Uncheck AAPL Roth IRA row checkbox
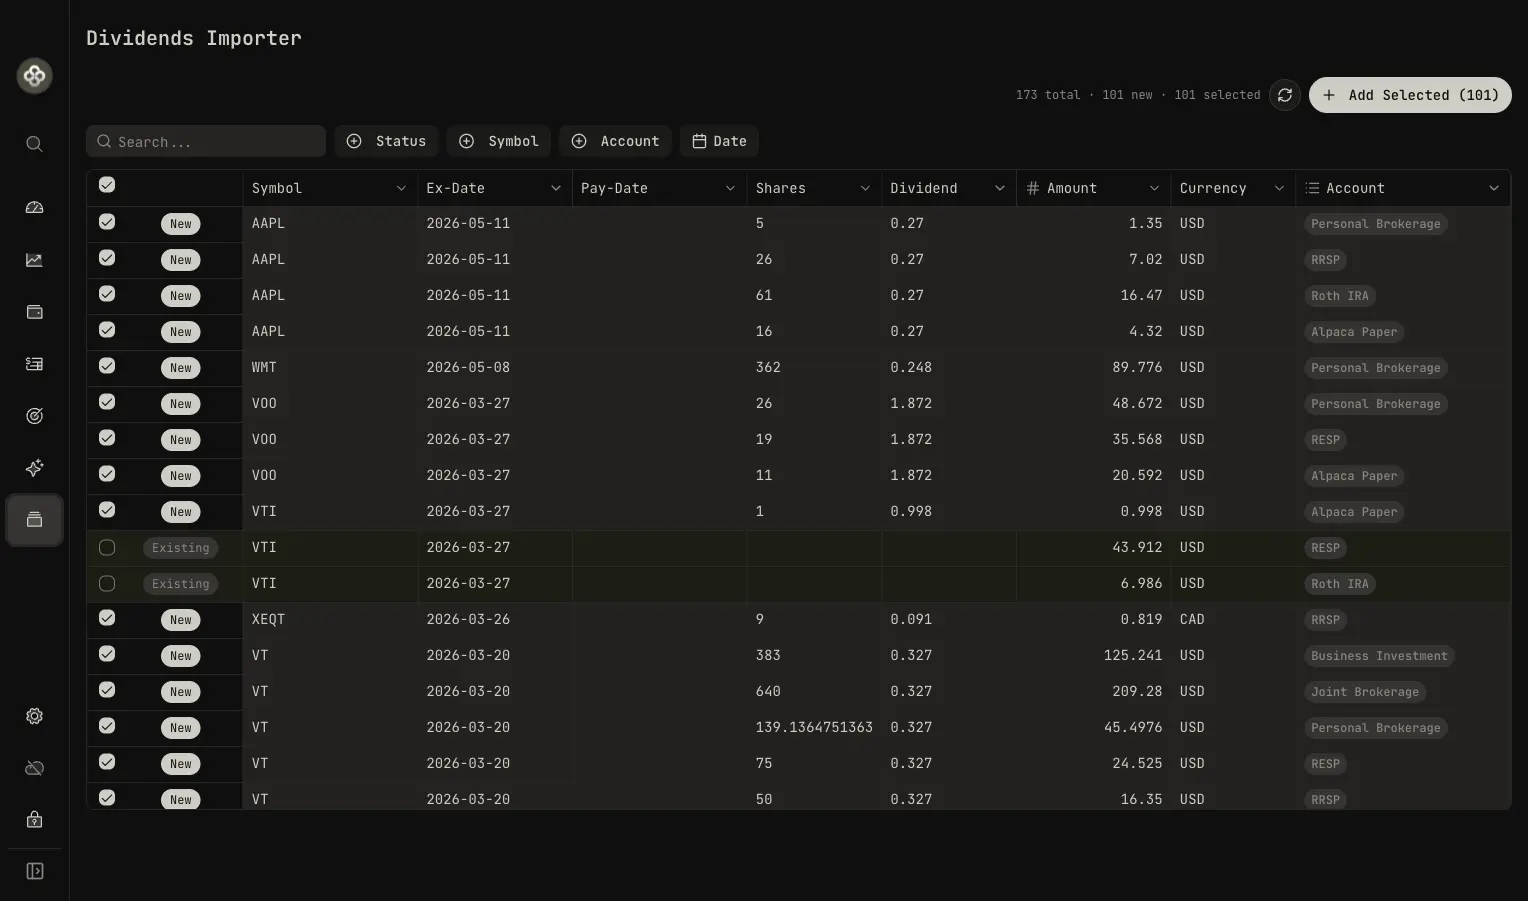Screen dimensions: 1528x901 tap(107, 294)
